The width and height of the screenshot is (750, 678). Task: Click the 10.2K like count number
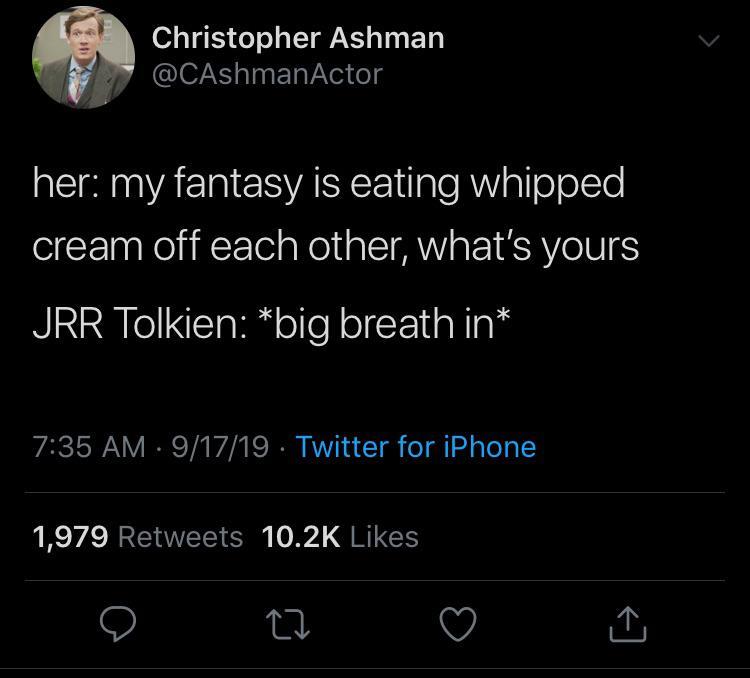[301, 537]
